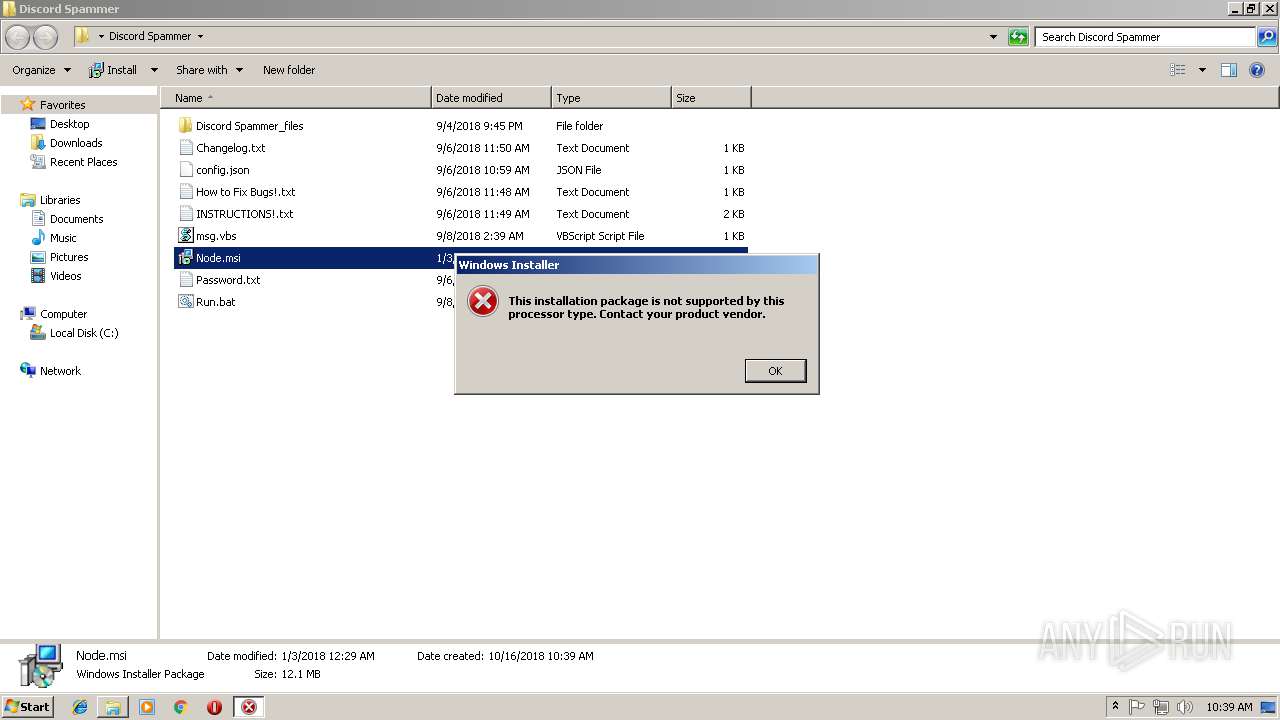Click the Node.msi details pane thumbnail

point(40,666)
